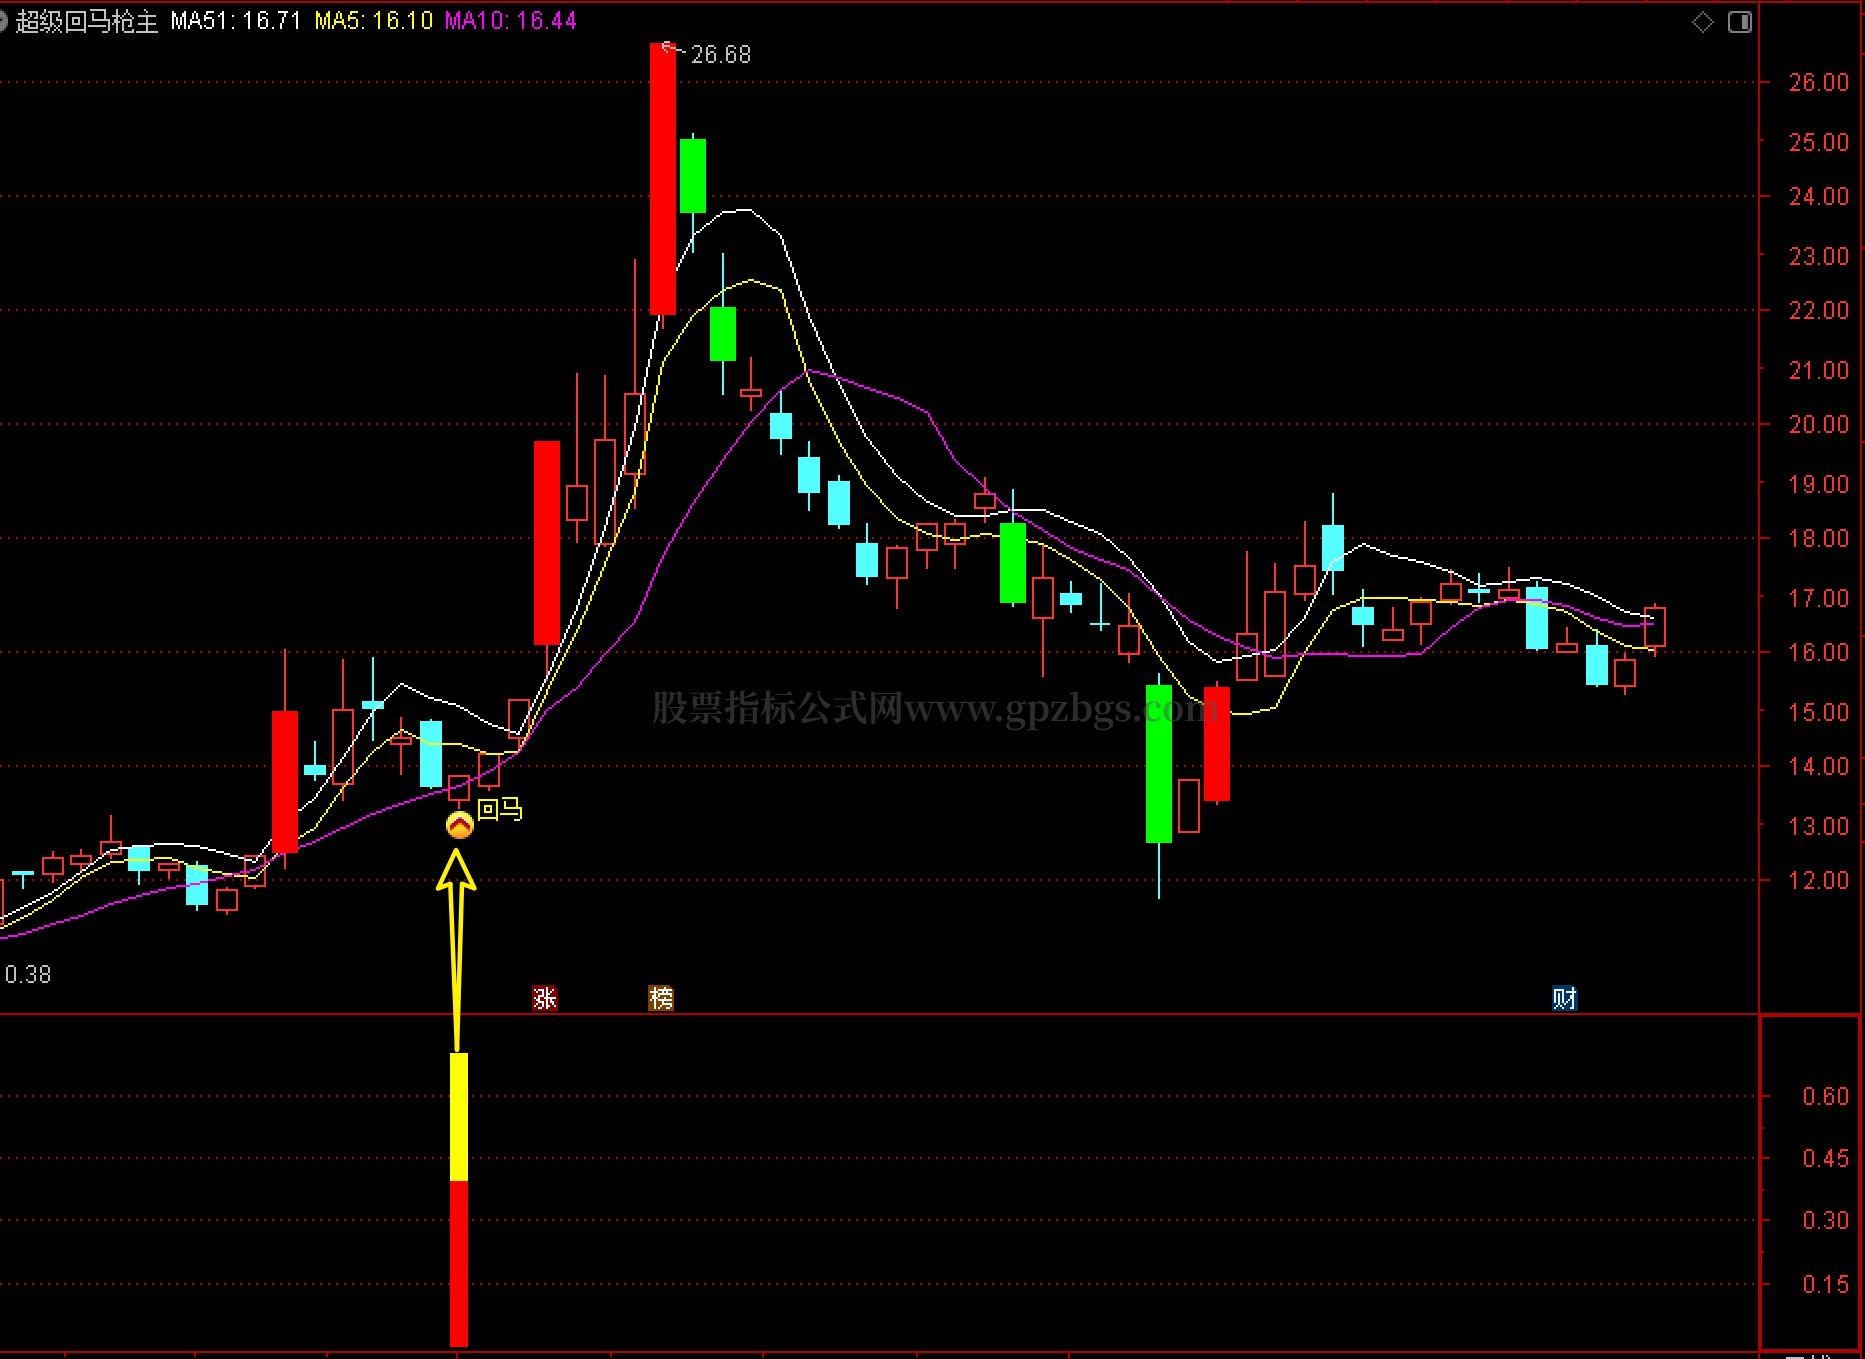Click the 0.30 sub-chart axis label
The height and width of the screenshot is (1359, 1865).
pyautogui.click(x=1825, y=1221)
